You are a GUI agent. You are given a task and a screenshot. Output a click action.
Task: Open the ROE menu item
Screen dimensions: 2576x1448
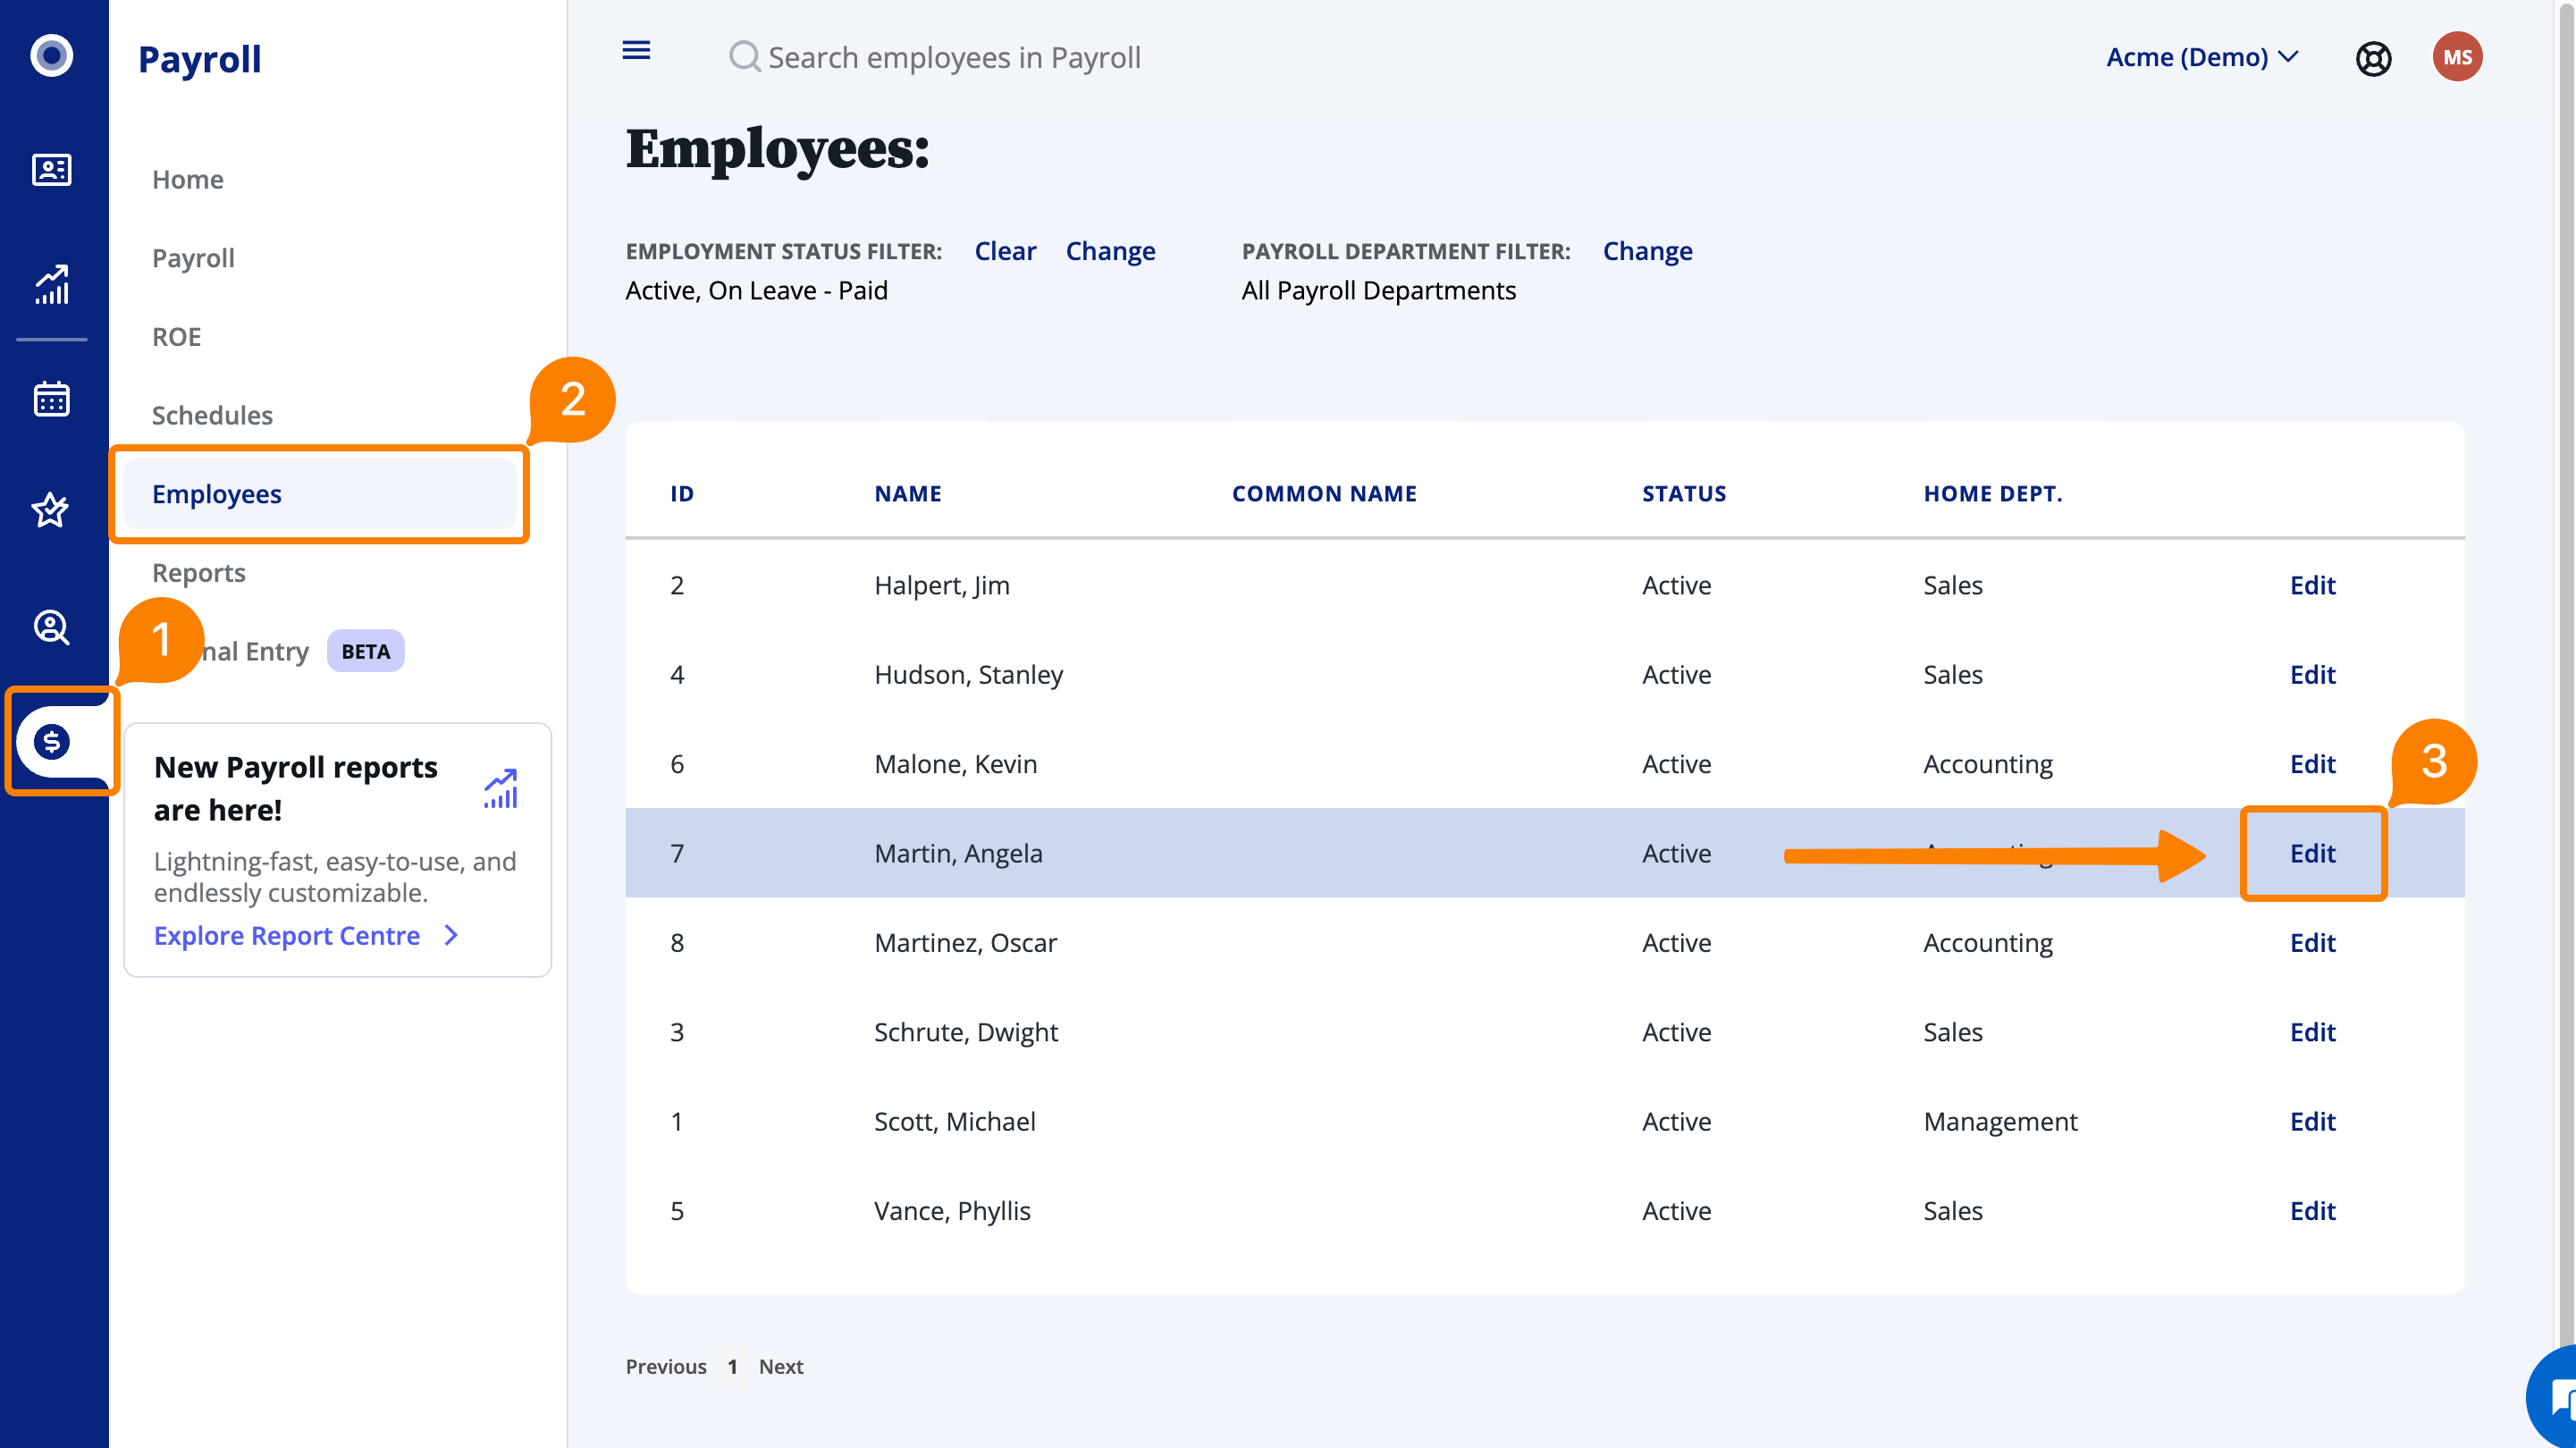click(x=176, y=336)
